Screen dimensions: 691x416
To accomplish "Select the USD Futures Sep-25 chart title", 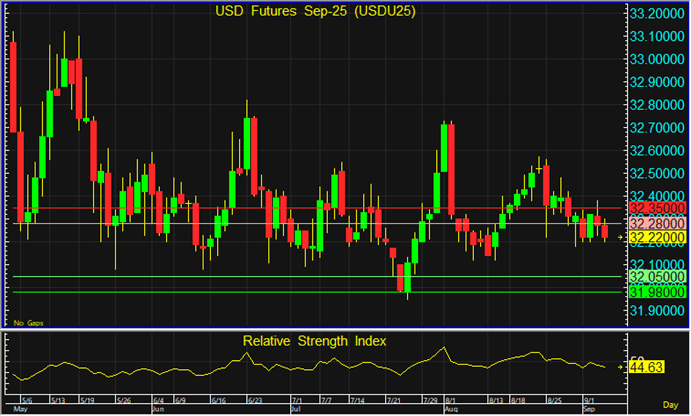I will coord(314,12).
